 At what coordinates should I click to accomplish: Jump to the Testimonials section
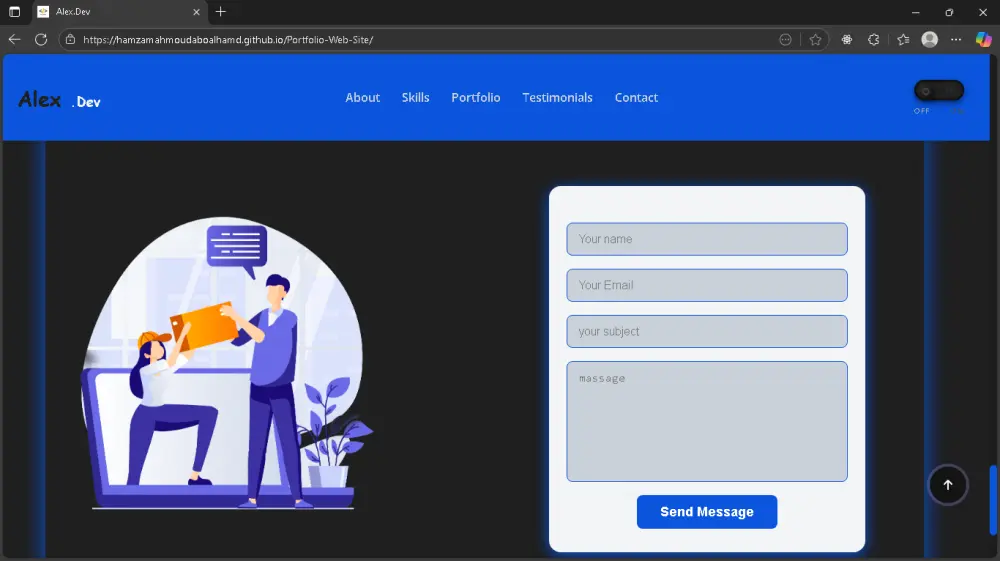click(557, 98)
